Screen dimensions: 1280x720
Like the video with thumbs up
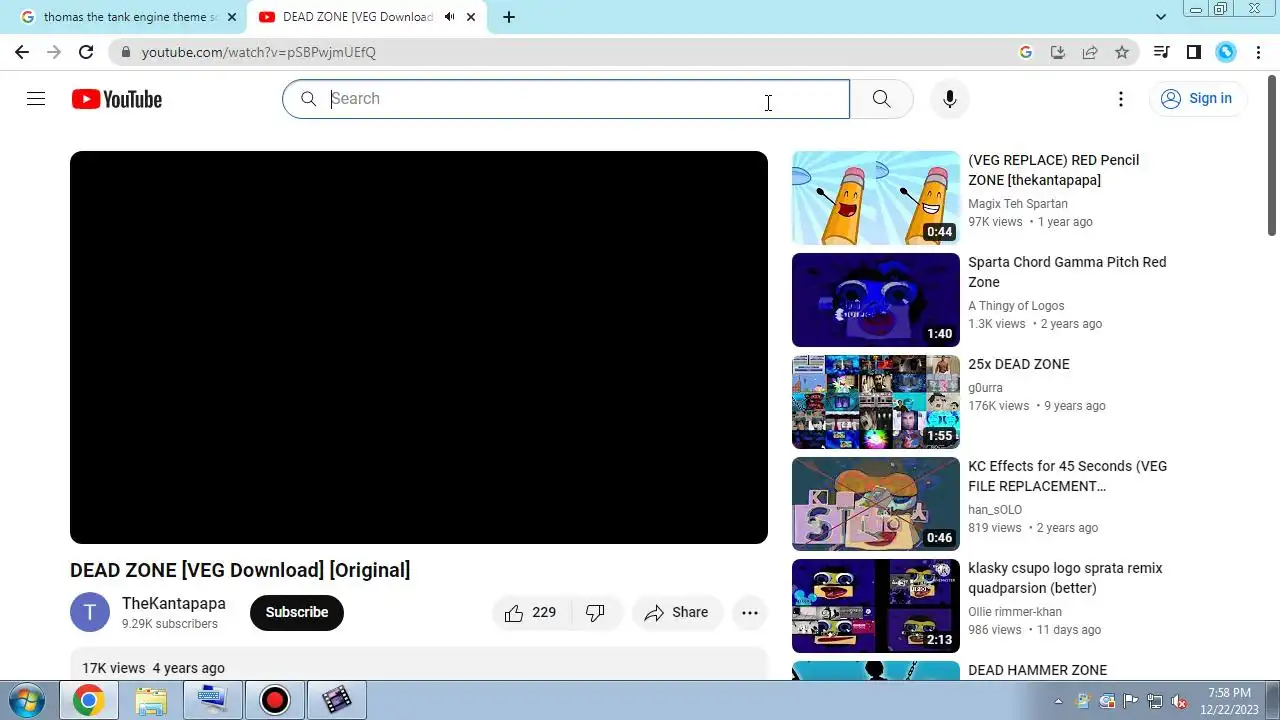531,613
